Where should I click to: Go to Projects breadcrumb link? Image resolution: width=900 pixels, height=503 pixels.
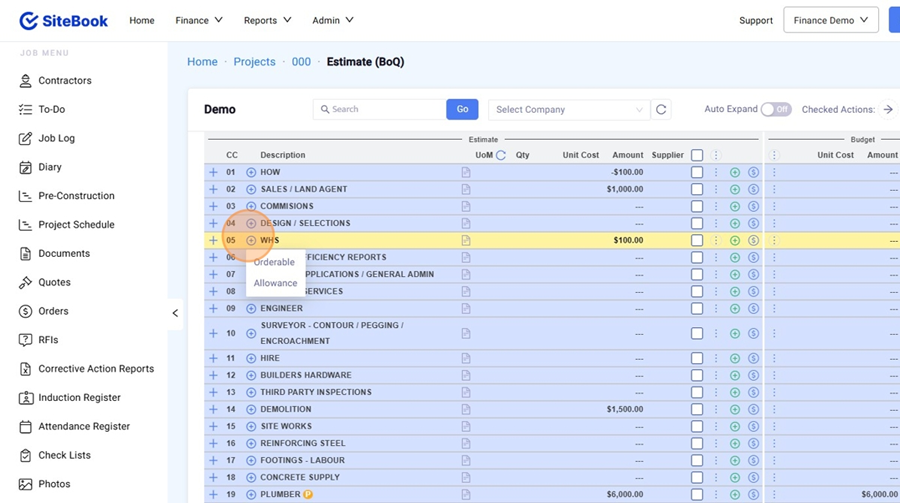pyautogui.click(x=254, y=62)
